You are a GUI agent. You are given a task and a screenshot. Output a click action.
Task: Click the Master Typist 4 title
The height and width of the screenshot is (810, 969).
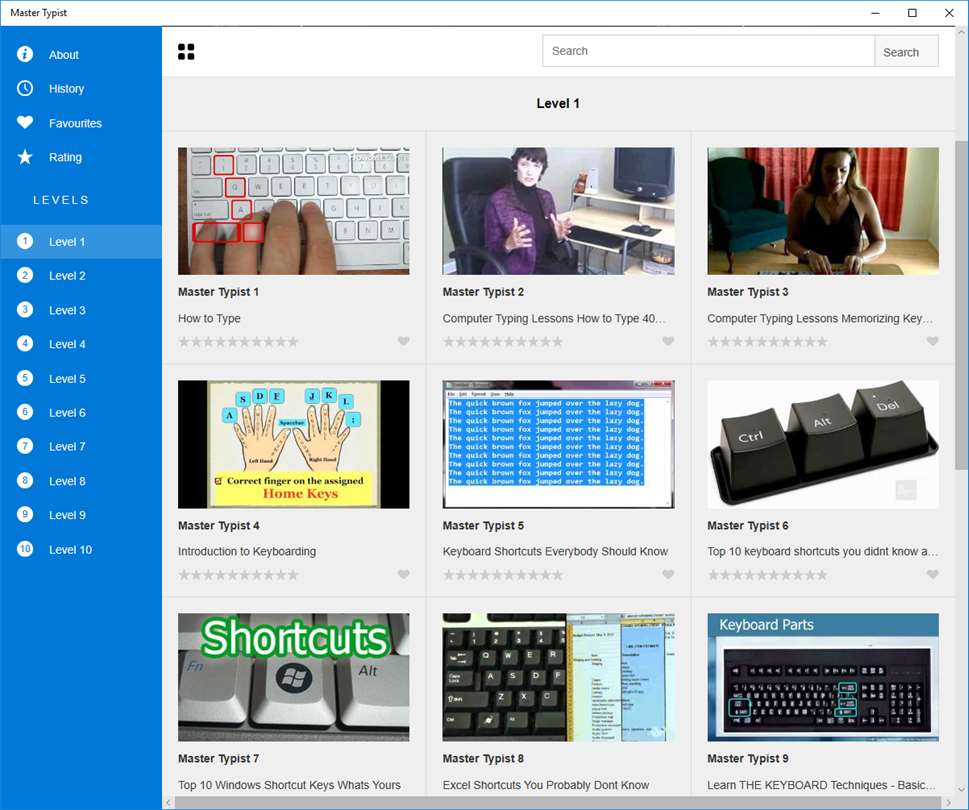[219, 525]
